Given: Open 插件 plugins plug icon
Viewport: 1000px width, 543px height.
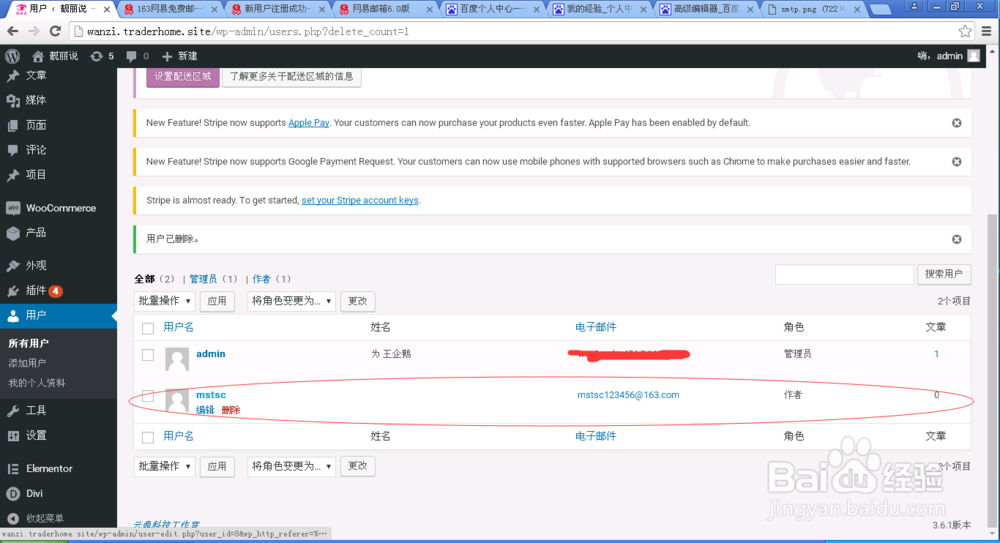Looking at the screenshot, I should point(13,291).
